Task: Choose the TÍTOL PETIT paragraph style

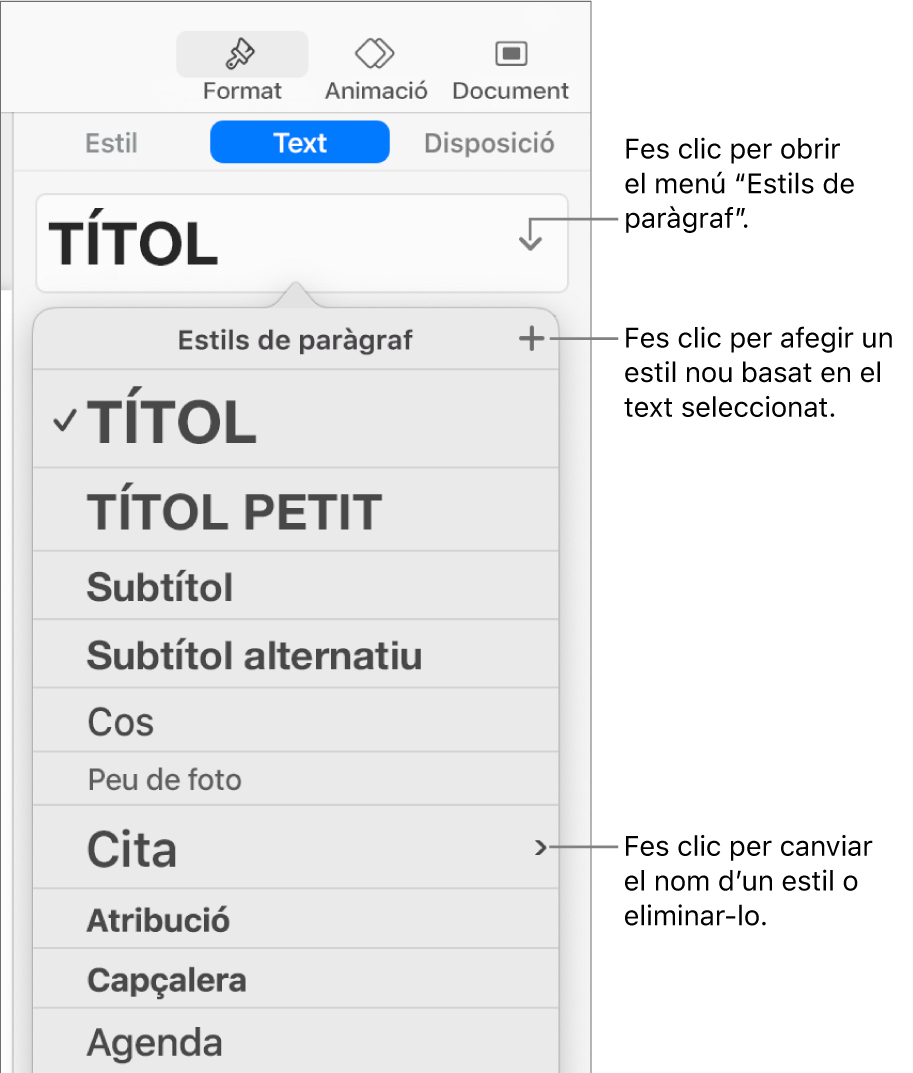Action: (235, 512)
